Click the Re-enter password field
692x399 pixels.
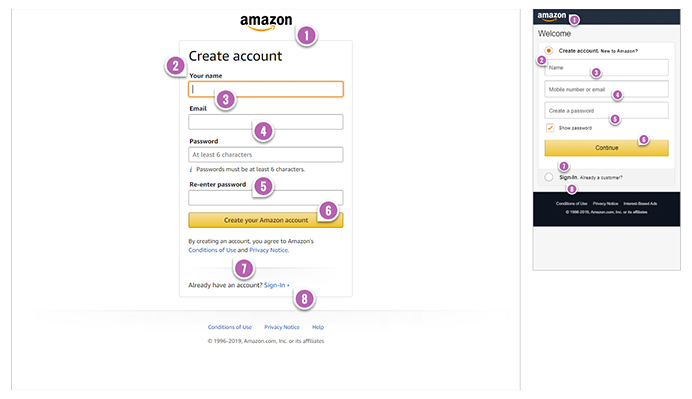(x=266, y=198)
